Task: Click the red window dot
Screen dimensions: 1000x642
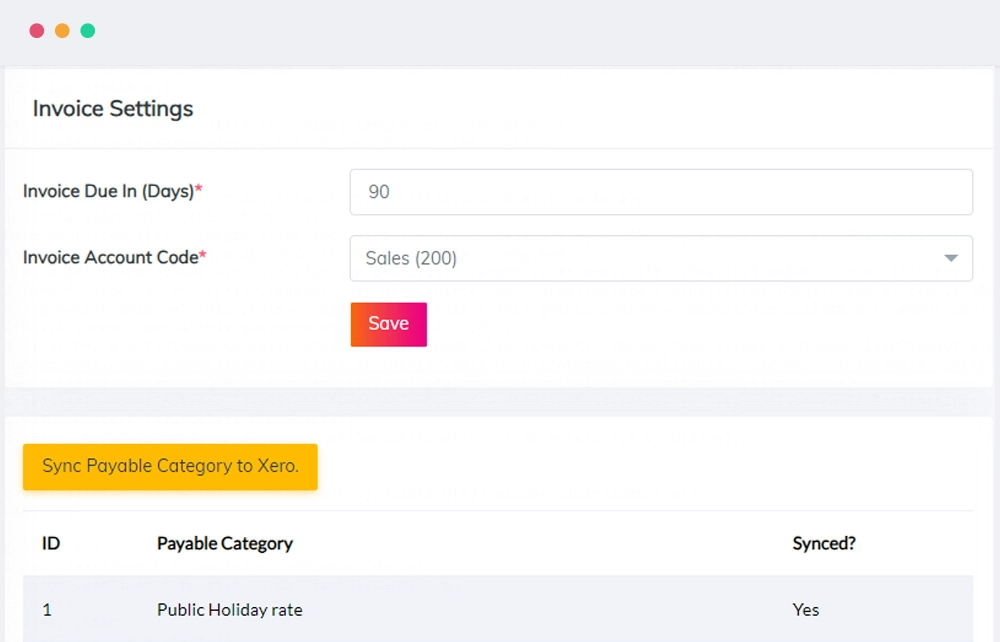Action: point(37,31)
